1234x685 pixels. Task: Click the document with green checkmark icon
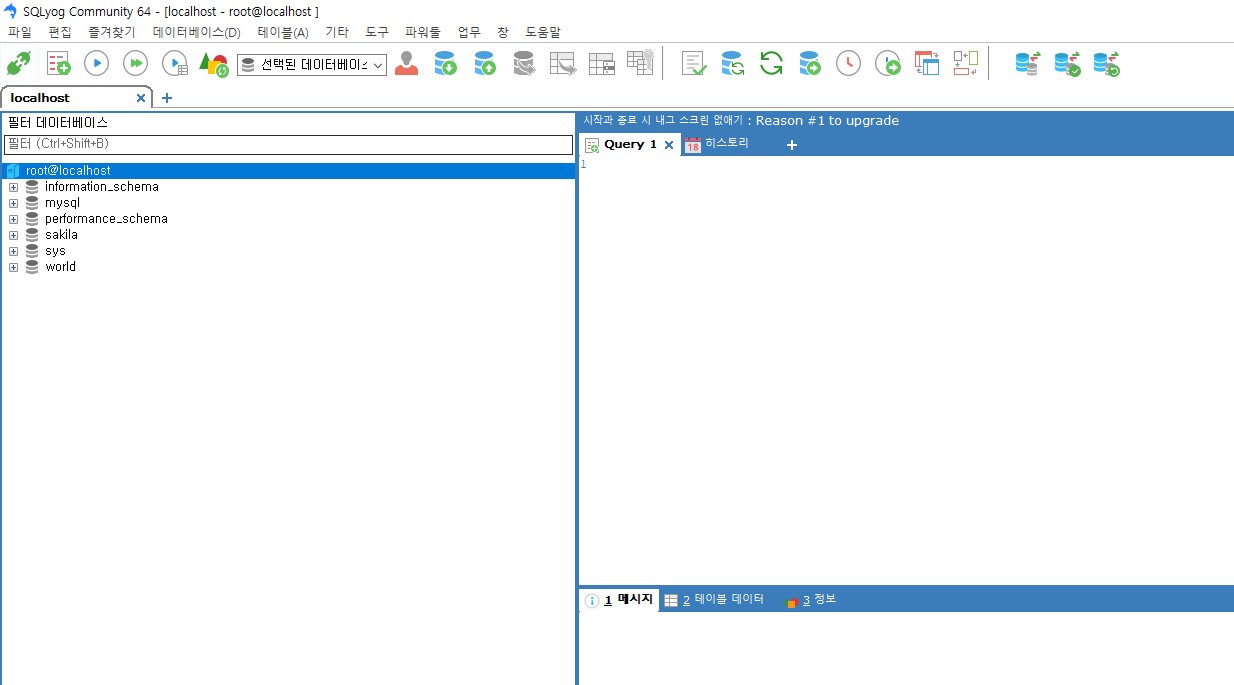pyautogui.click(x=694, y=64)
